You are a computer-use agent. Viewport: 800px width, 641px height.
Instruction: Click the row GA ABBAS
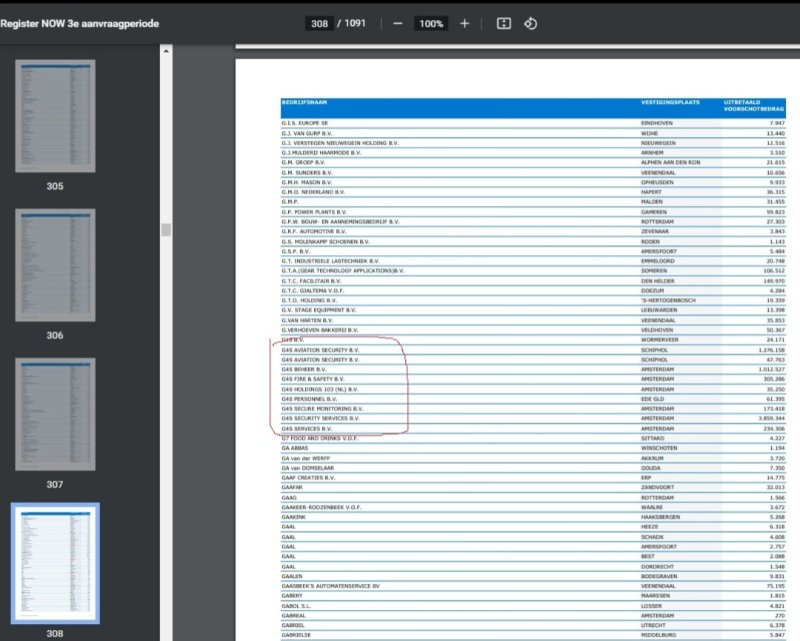coord(533,448)
